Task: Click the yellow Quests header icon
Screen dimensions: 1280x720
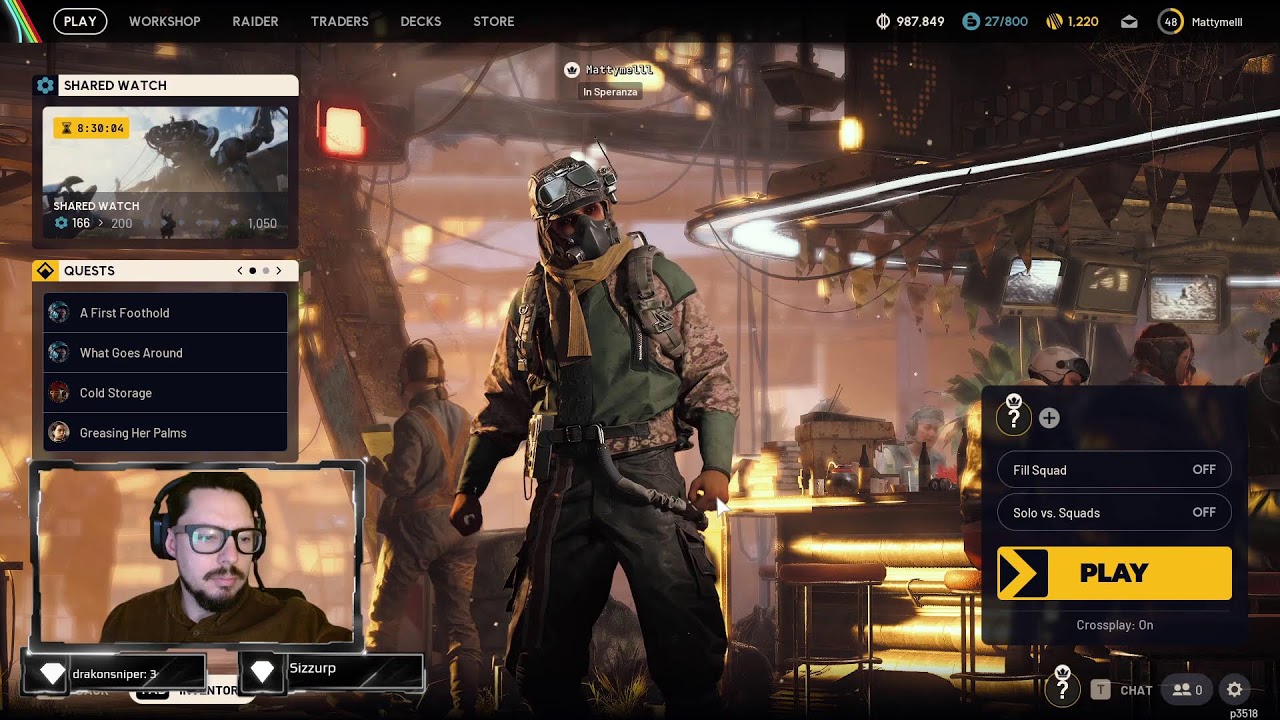Action: [45, 271]
